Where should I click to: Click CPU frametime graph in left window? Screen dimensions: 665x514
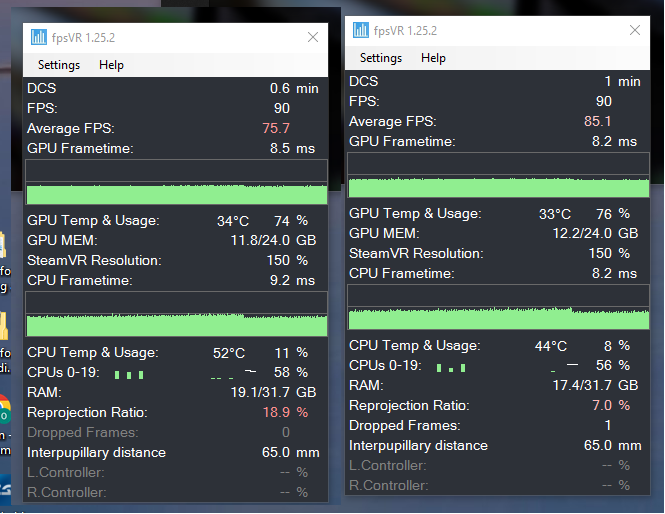176,314
